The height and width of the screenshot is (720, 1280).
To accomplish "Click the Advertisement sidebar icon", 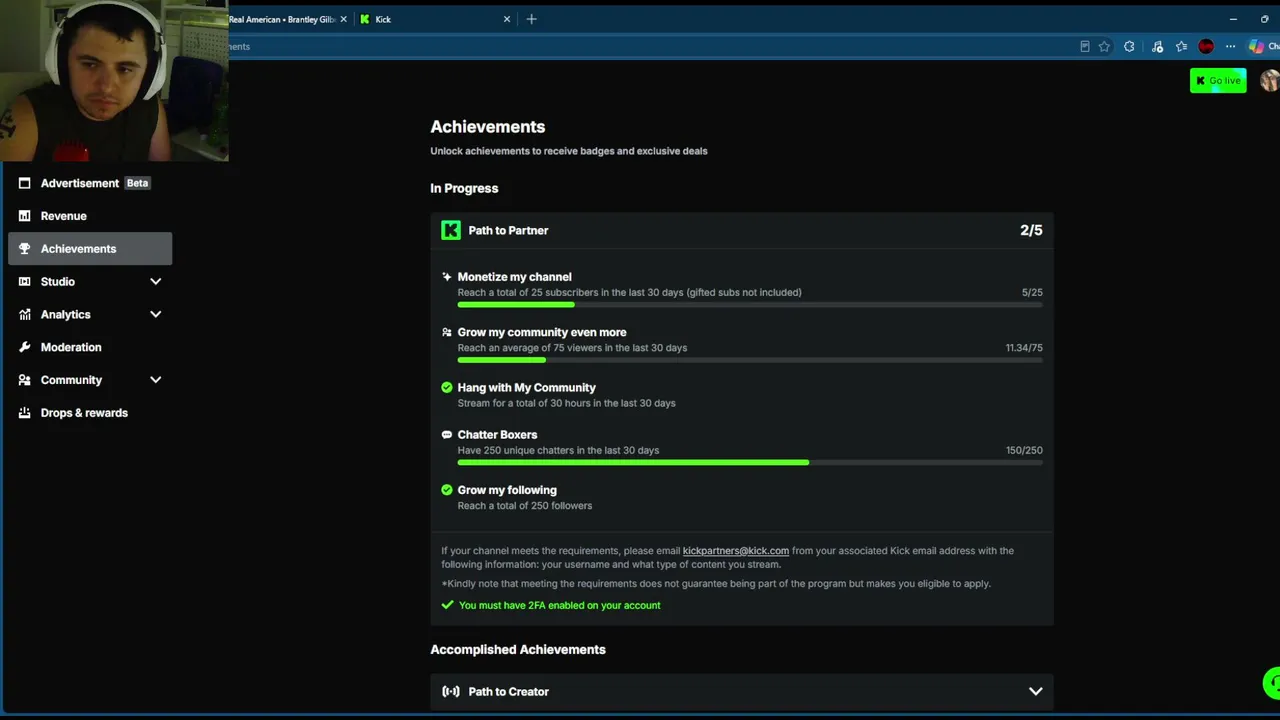I will point(25,183).
